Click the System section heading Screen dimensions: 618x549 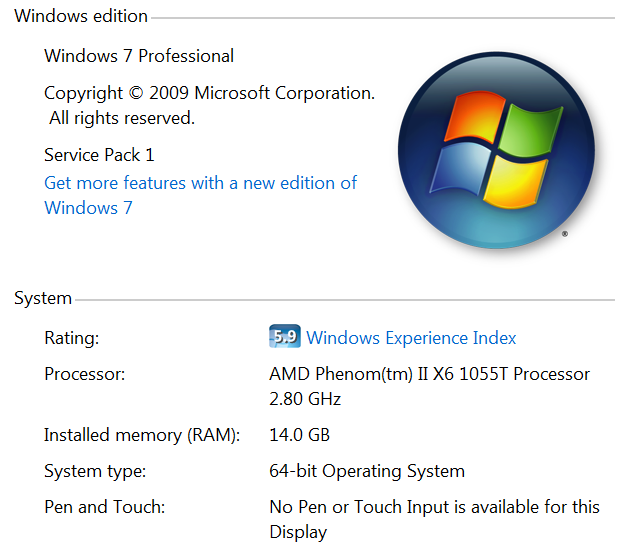(43, 298)
